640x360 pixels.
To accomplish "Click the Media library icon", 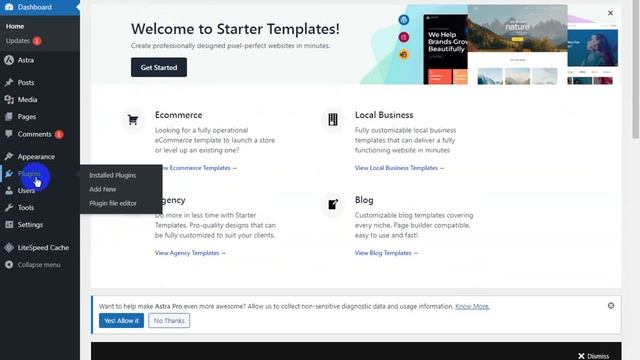I will point(9,100).
